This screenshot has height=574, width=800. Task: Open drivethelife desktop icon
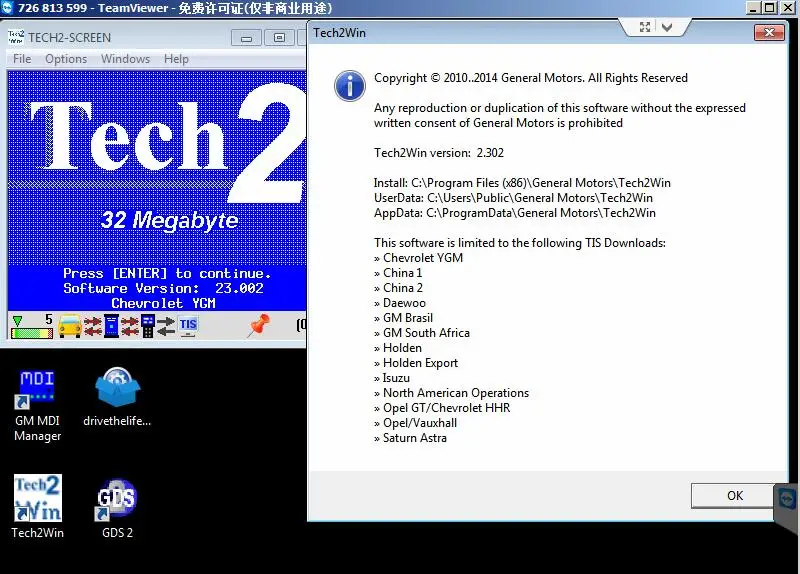coord(117,397)
